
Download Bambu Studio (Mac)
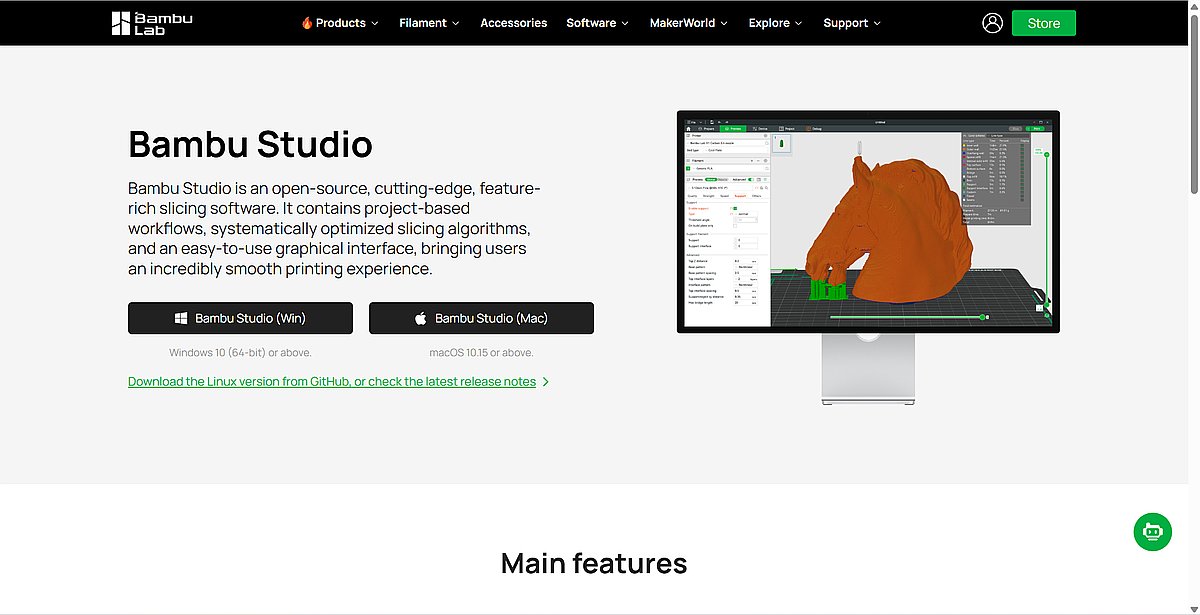(481, 318)
